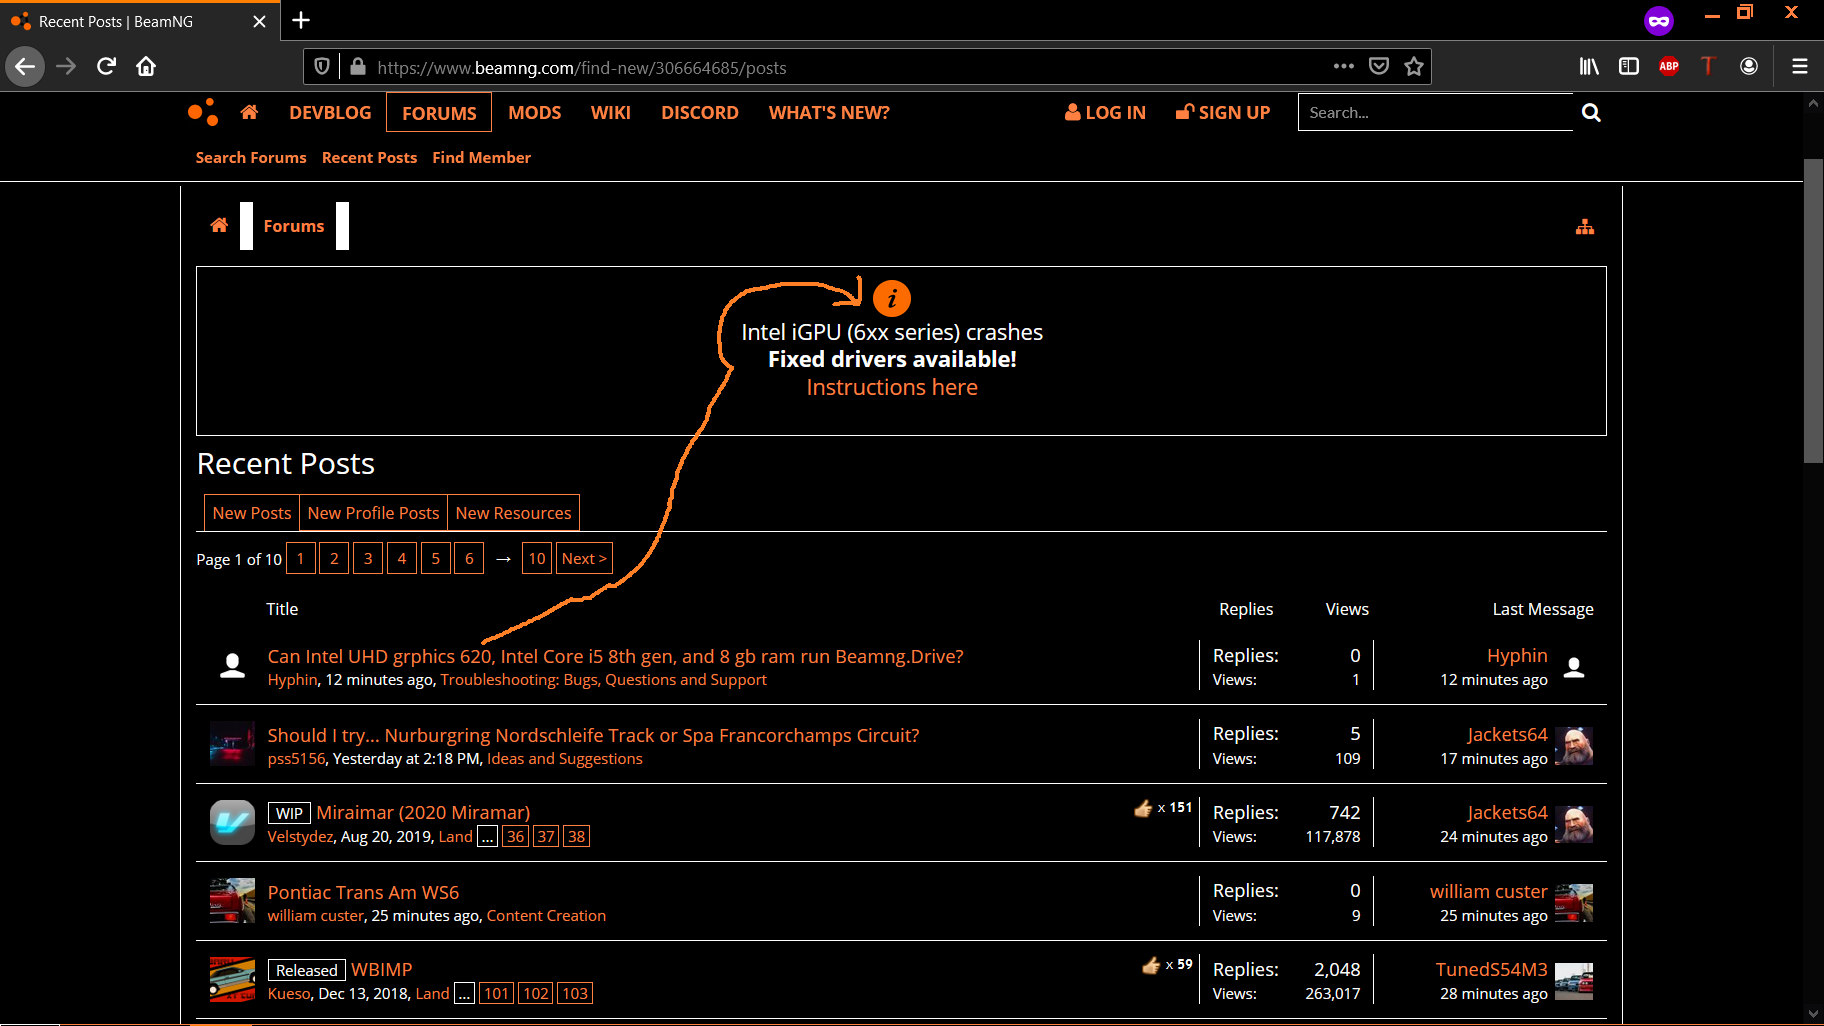Click the browser address bar URL
The image size is (1824, 1026).
[x=582, y=68]
